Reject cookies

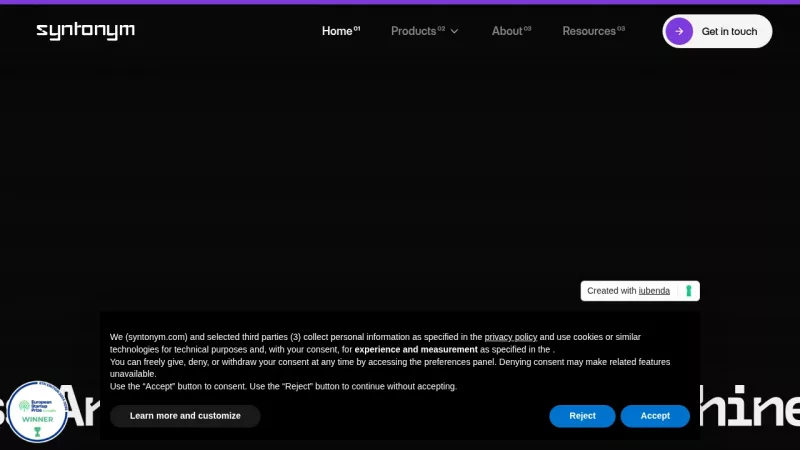582,416
